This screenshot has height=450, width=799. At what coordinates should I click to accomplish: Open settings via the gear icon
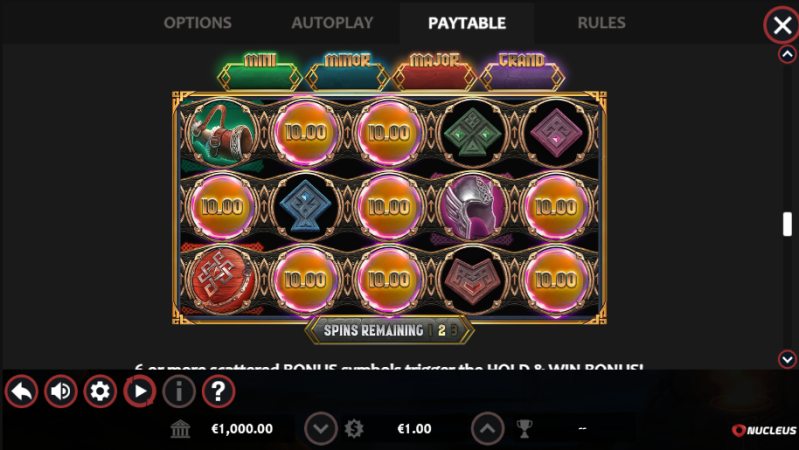(100, 391)
